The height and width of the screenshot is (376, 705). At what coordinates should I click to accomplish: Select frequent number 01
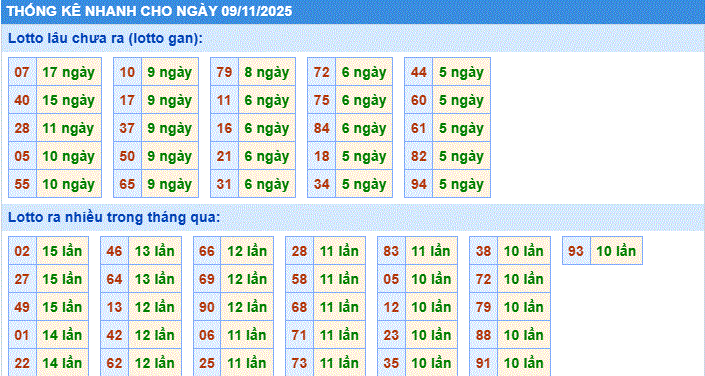22,335
